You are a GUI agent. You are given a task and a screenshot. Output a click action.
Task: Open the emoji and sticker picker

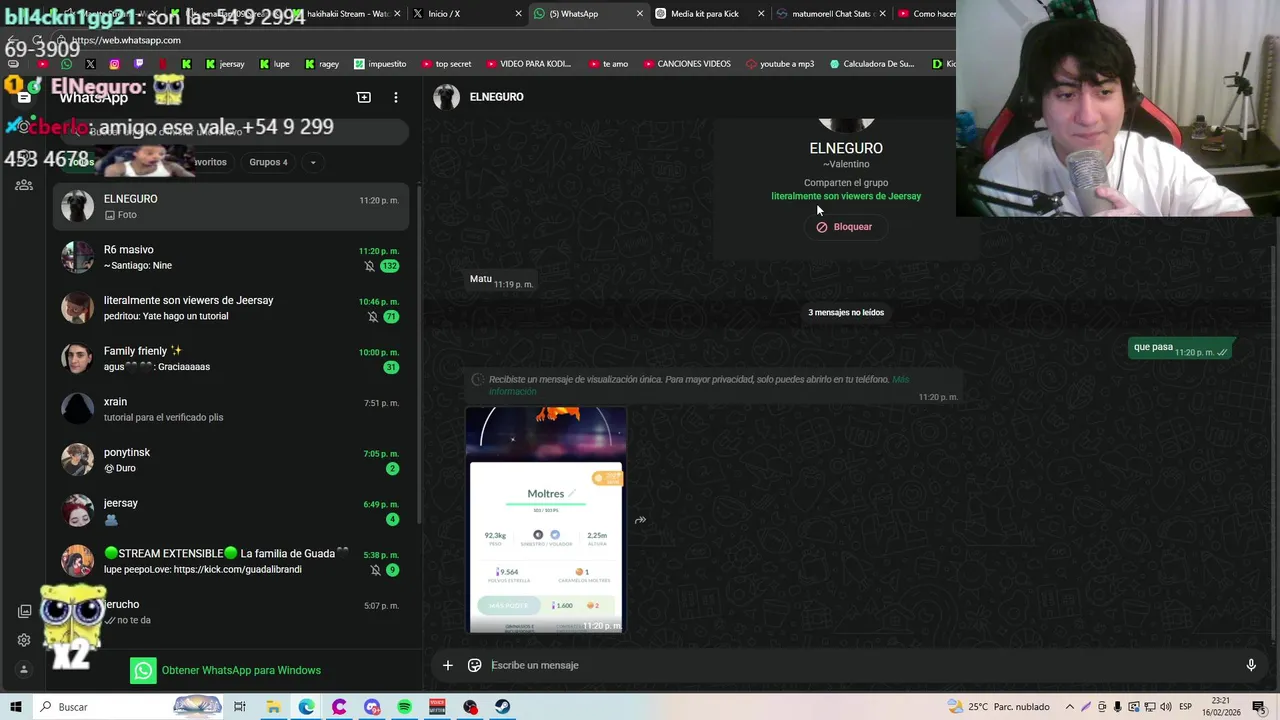[x=475, y=665]
